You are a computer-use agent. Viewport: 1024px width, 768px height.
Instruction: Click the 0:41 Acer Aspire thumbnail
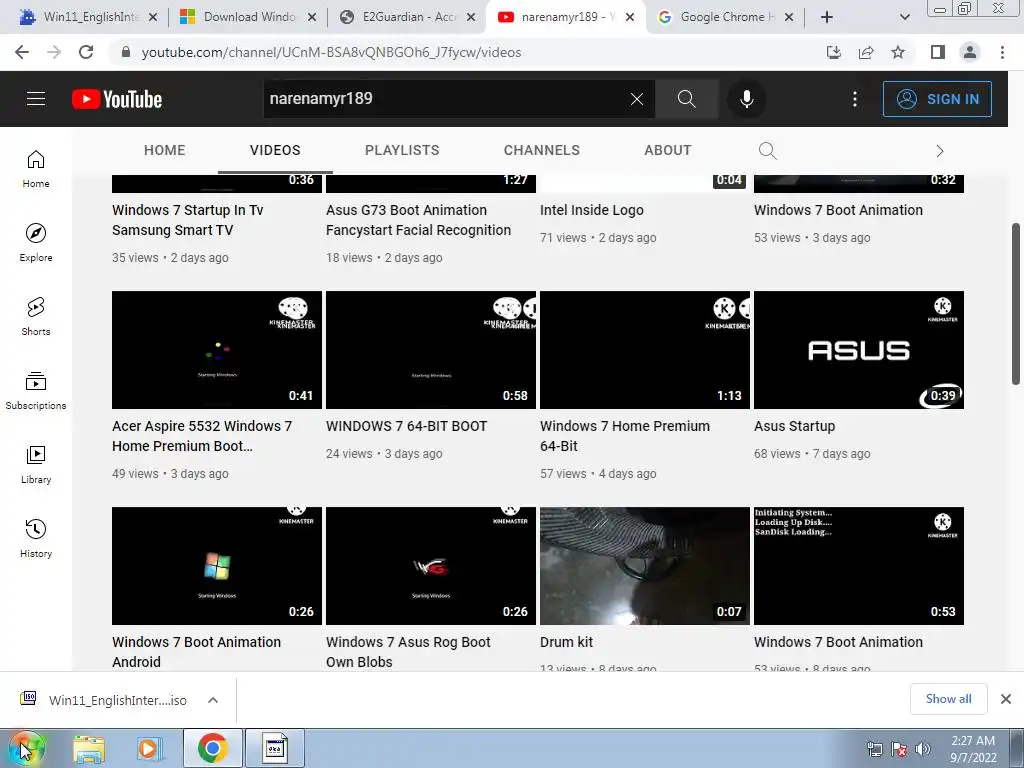217,350
